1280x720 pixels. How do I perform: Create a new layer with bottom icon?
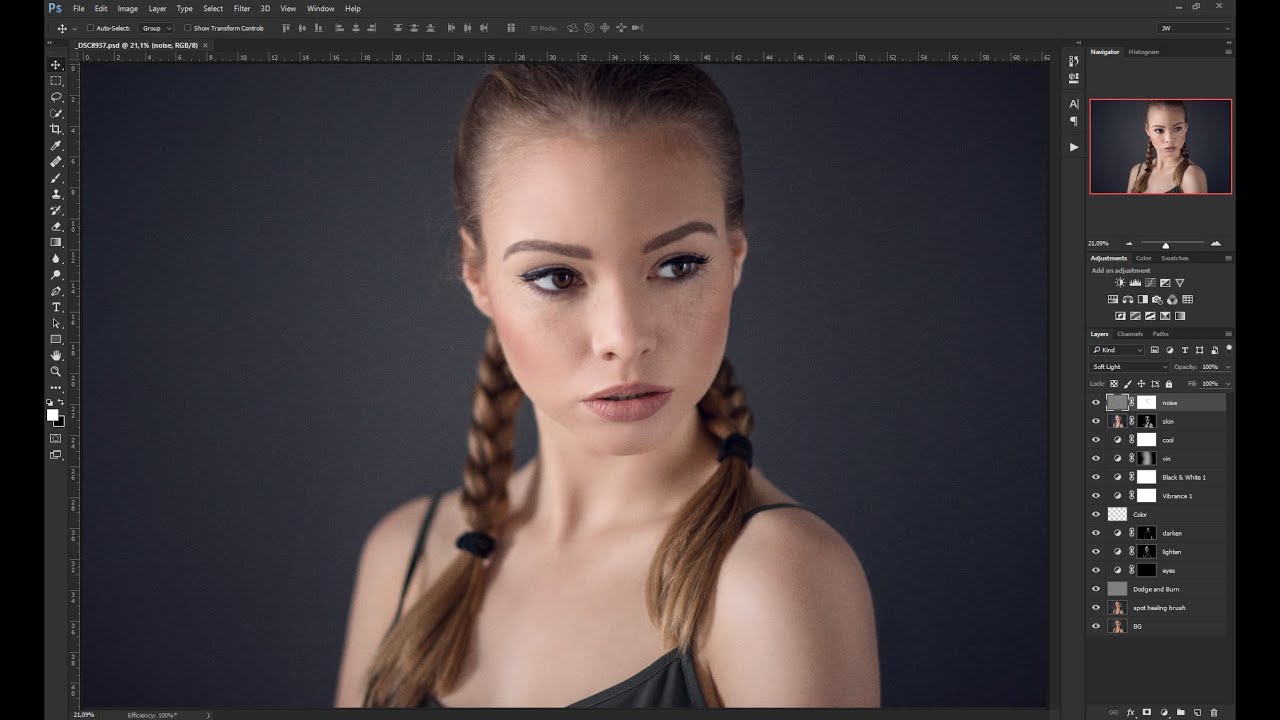coord(1197,713)
